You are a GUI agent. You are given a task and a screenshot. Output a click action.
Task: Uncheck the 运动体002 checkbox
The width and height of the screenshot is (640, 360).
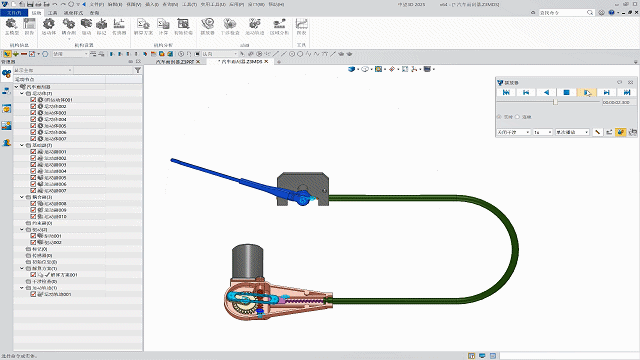coord(33,106)
